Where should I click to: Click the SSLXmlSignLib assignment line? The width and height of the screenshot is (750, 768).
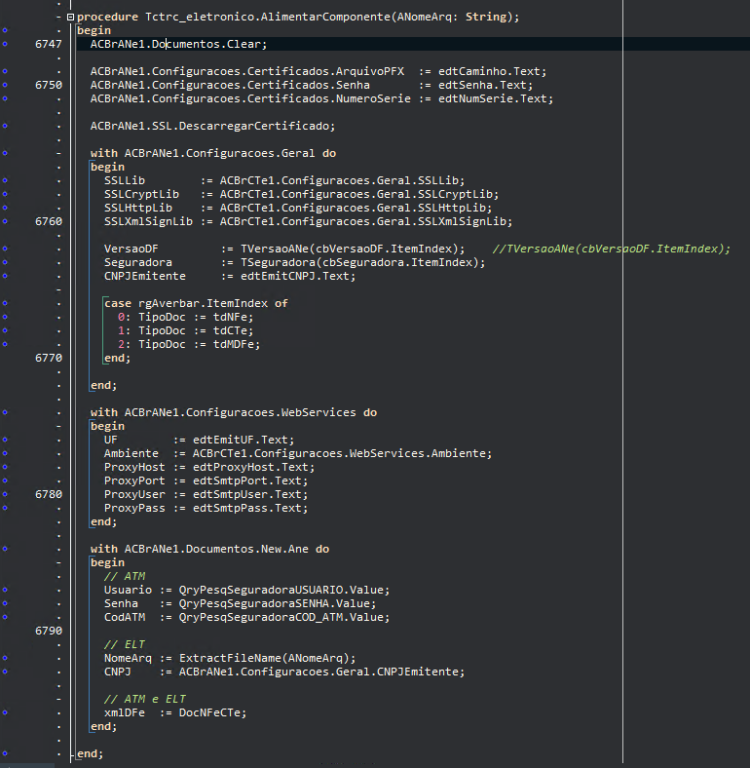(308, 221)
